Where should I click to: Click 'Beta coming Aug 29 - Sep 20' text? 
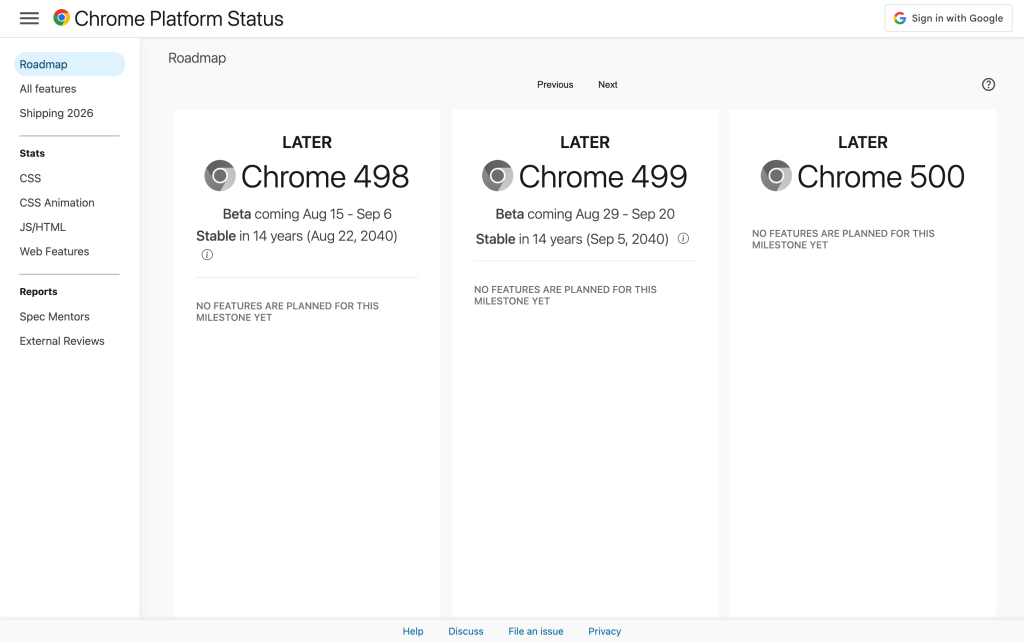coord(585,214)
